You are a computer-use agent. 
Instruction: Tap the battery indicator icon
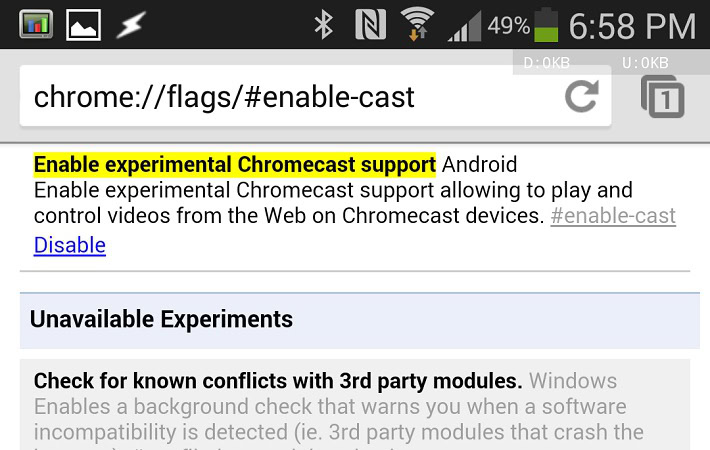point(545,24)
